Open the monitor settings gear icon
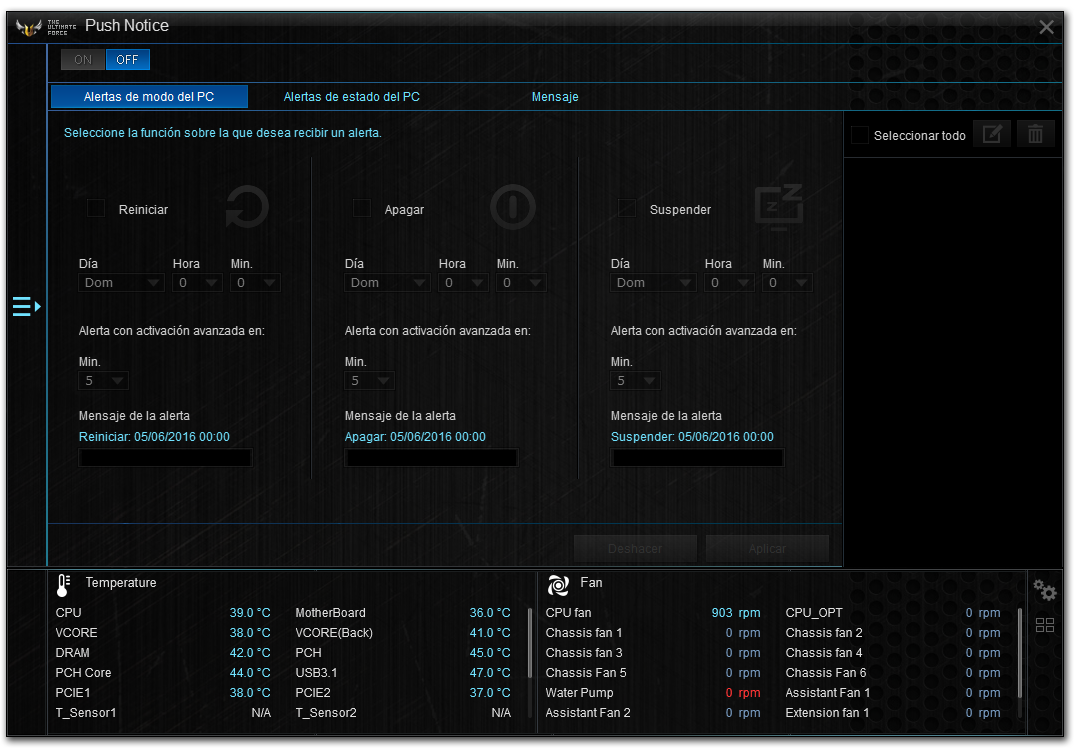The width and height of the screenshot is (1080, 749). (1044, 590)
